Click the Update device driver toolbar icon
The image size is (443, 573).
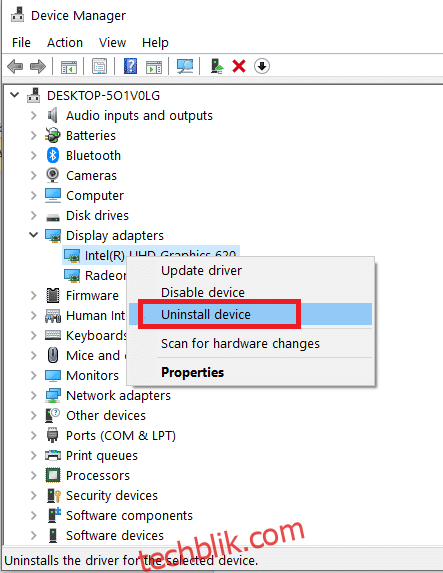217,66
